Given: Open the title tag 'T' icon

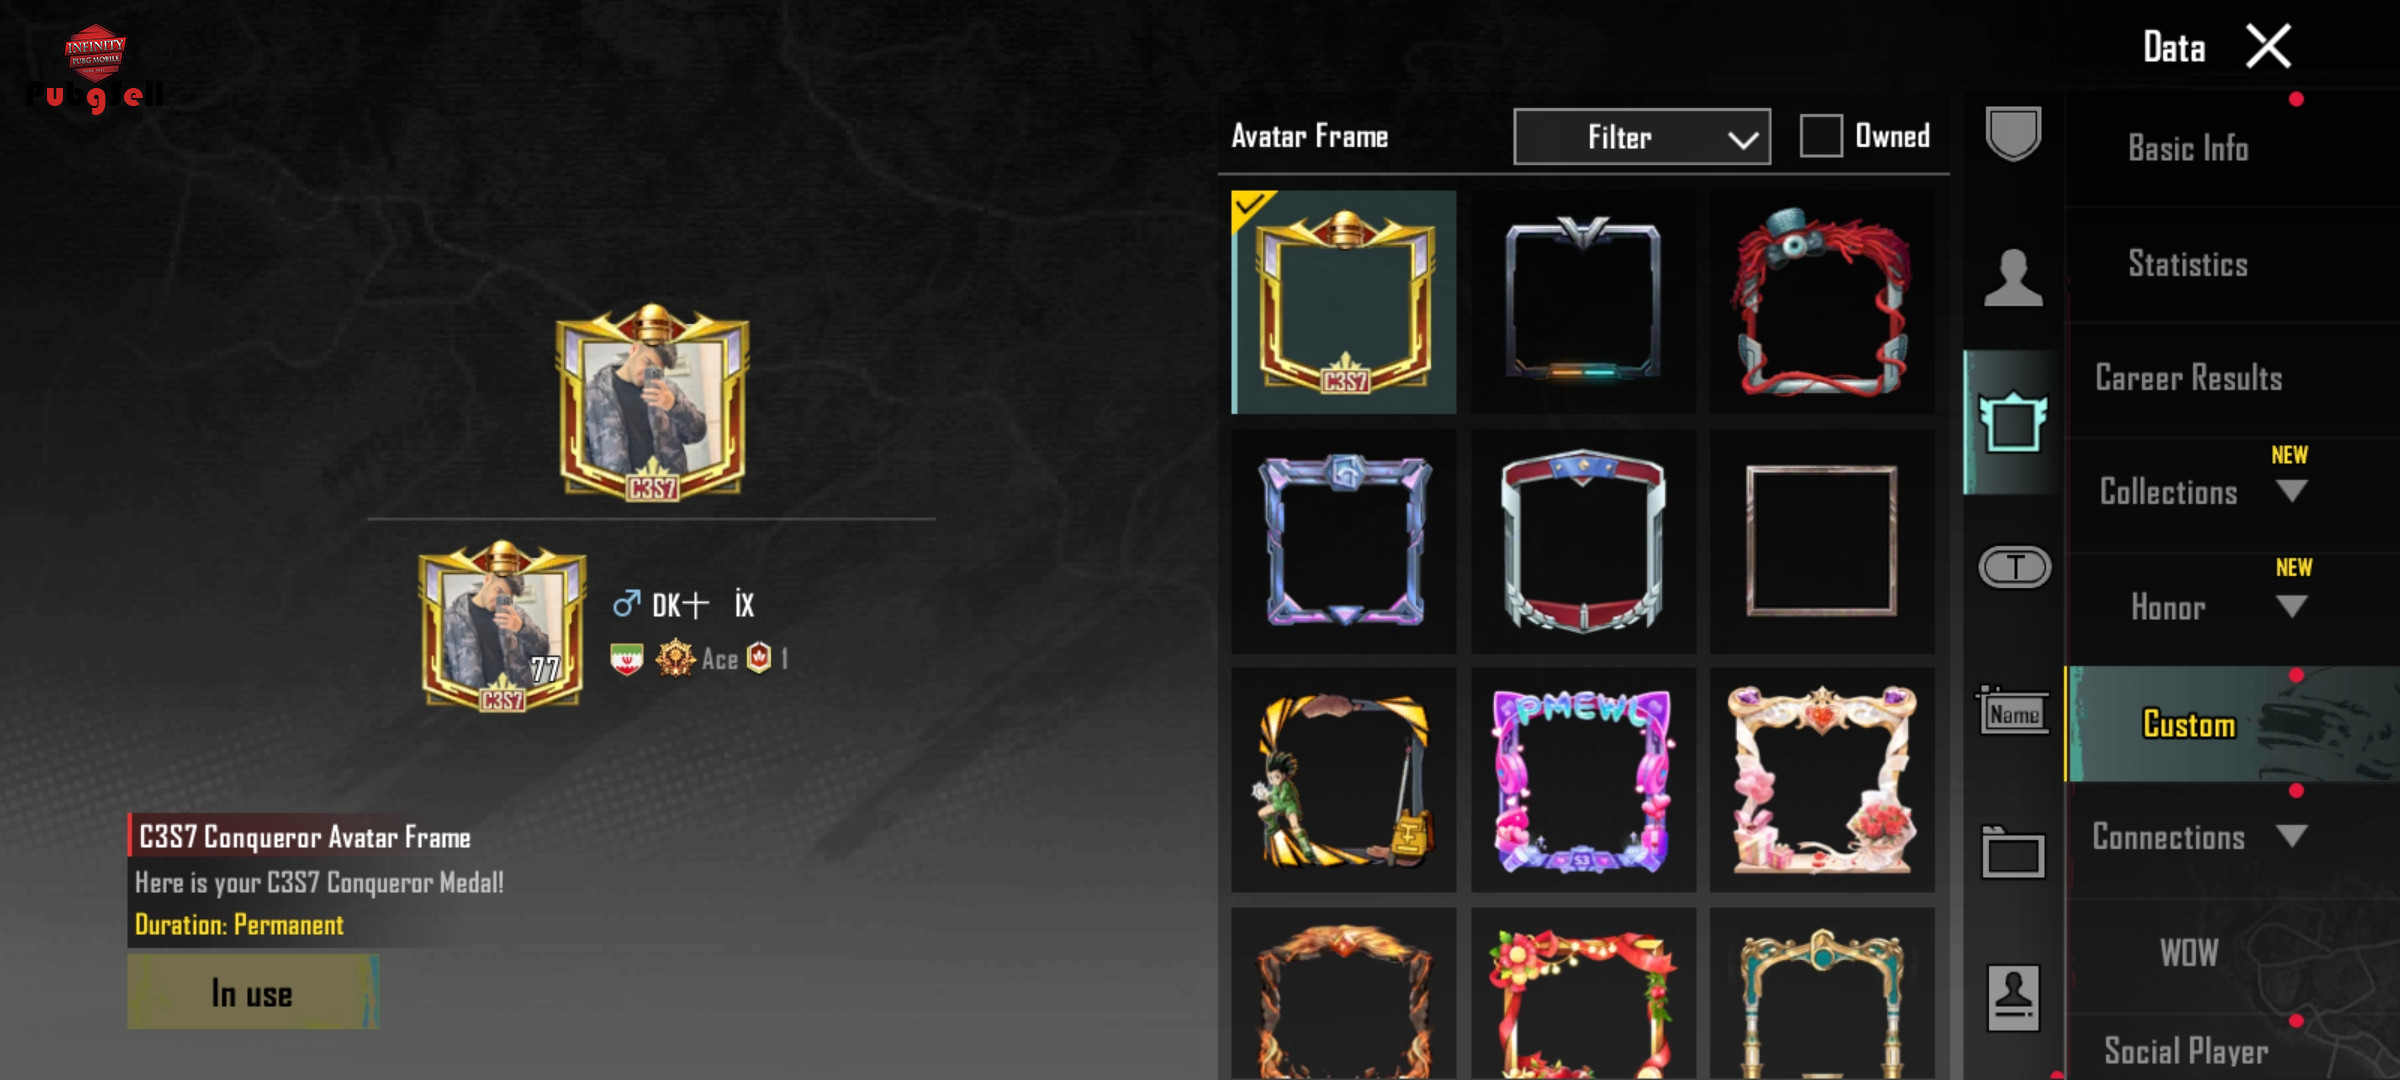Looking at the screenshot, I should (x=2014, y=567).
